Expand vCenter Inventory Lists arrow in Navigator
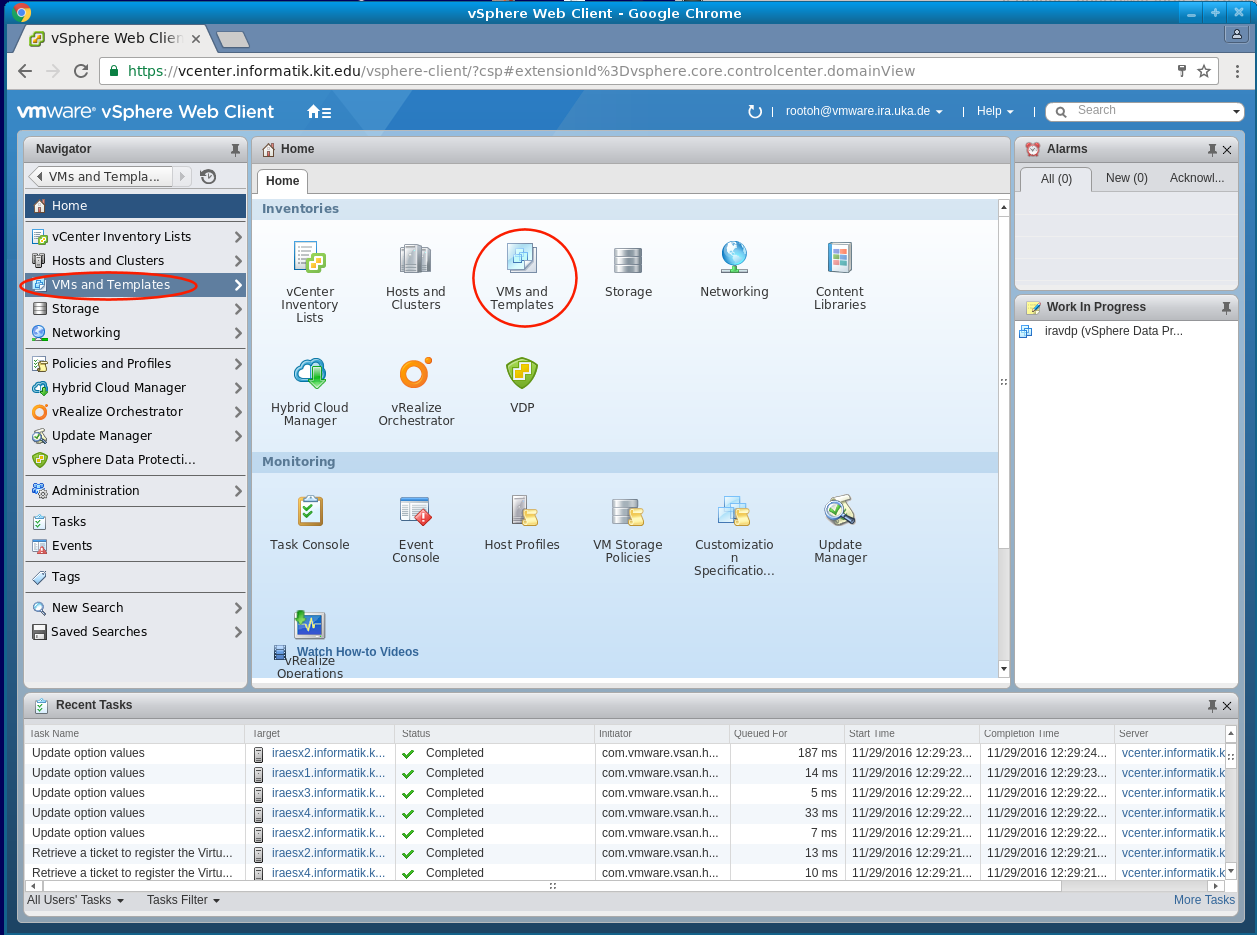Screen dimensions: 1257x935 coord(238,237)
